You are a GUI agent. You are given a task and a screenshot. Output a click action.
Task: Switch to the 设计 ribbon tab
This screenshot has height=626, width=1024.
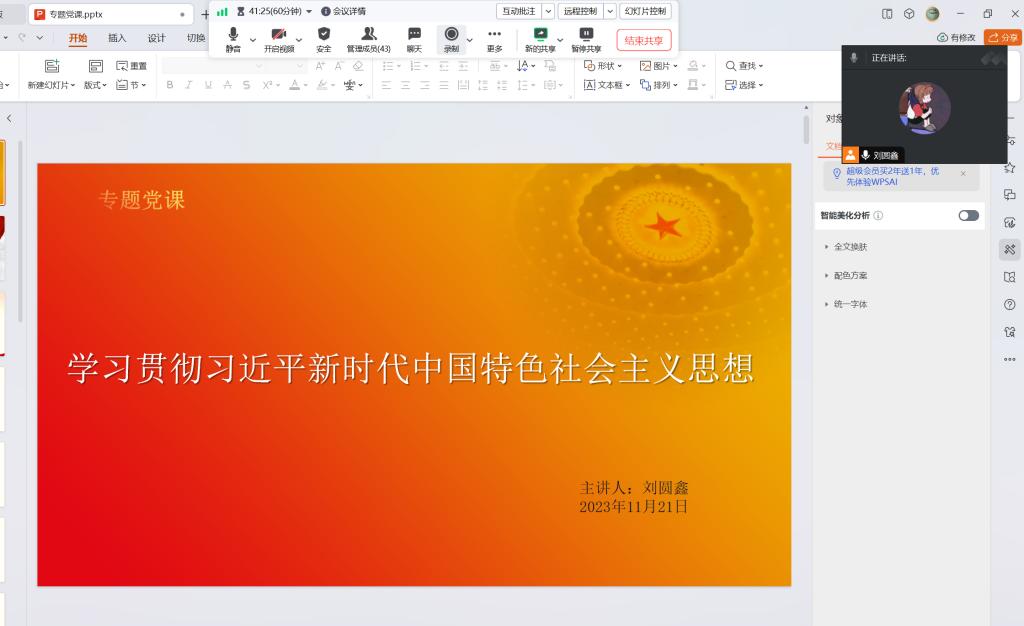click(156, 38)
